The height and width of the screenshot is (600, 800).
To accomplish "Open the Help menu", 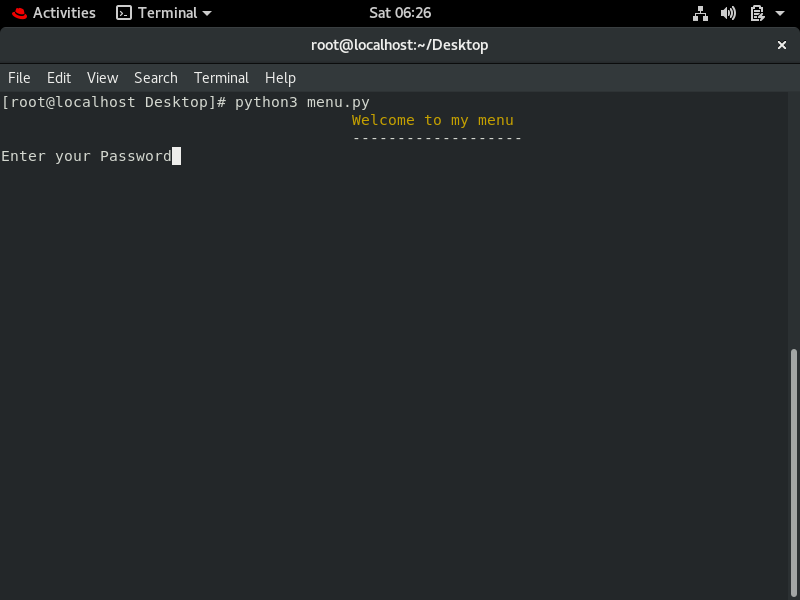I will coord(280,78).
